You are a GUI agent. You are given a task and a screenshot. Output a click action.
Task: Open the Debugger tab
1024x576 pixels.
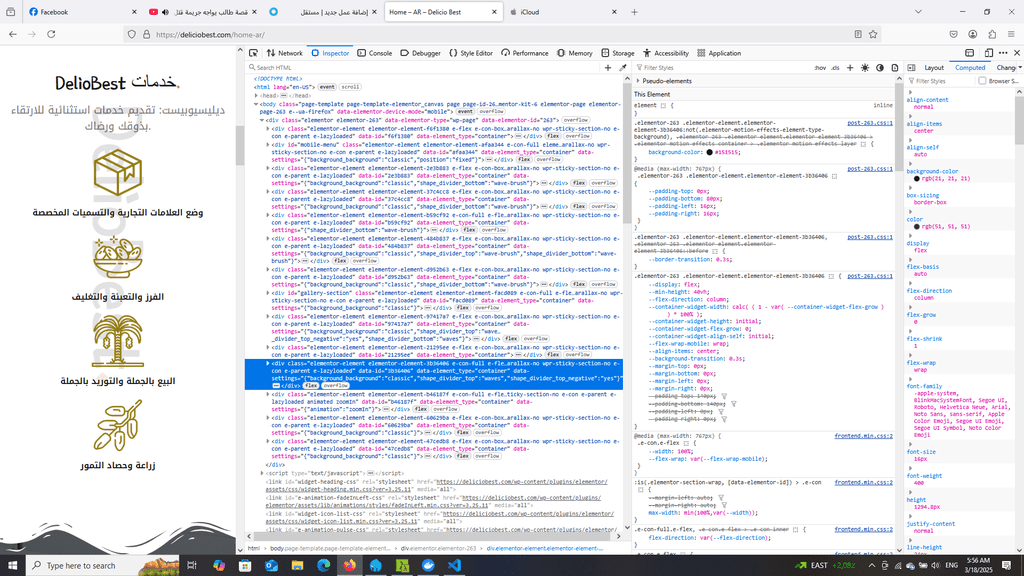pyautogui.click(x=420, y=53)
